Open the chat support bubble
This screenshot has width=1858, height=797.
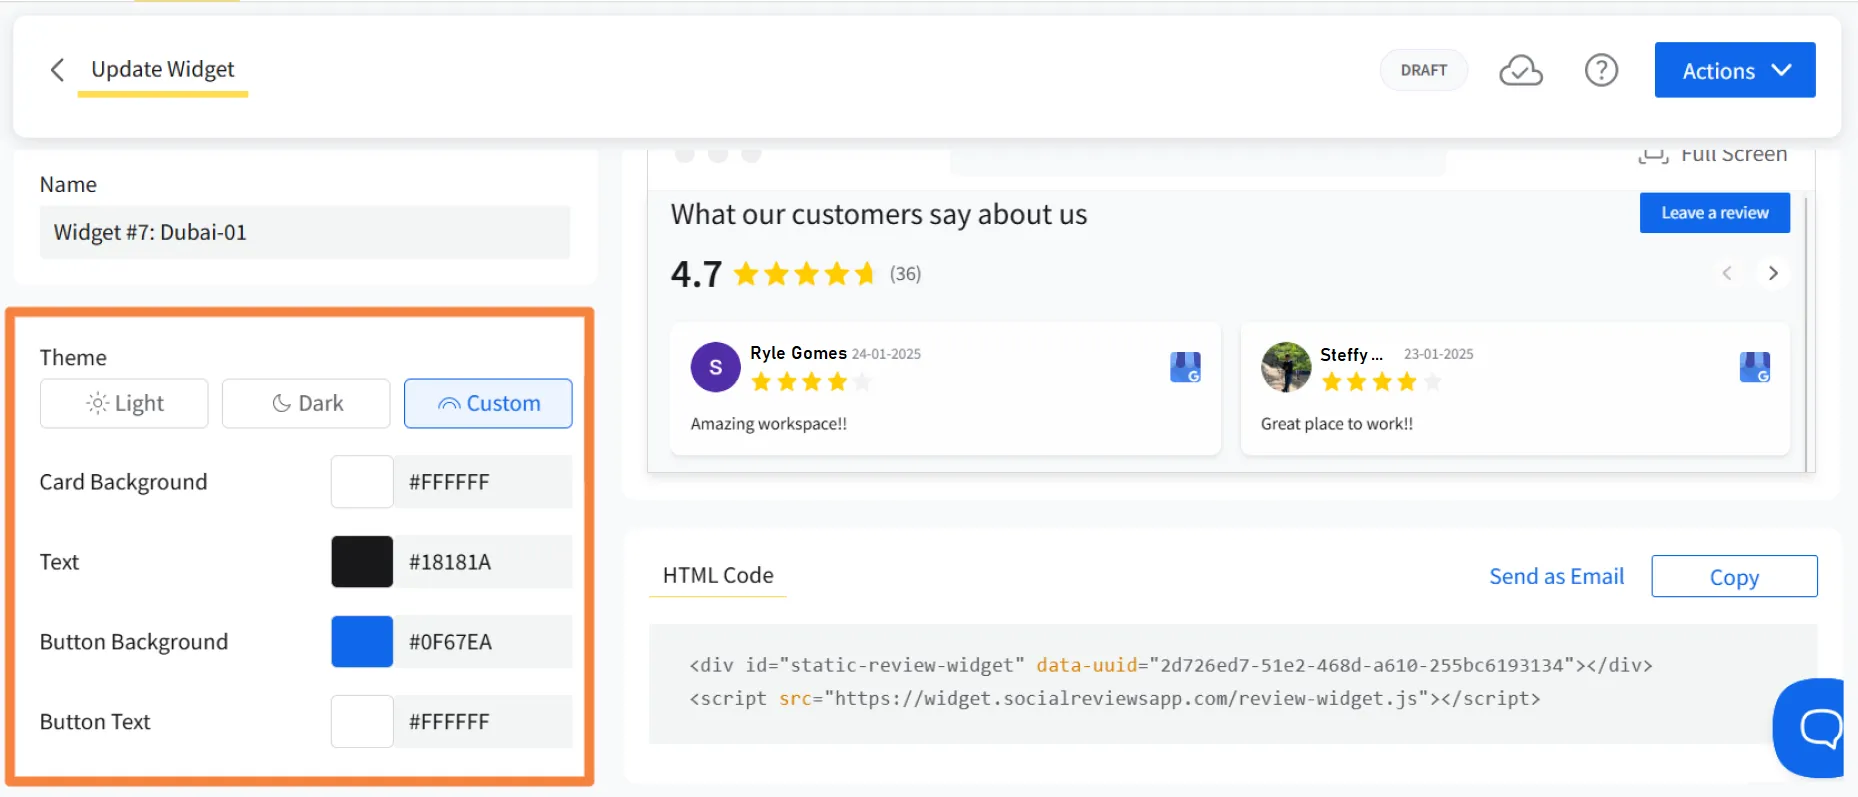[x=1815, y=727]
